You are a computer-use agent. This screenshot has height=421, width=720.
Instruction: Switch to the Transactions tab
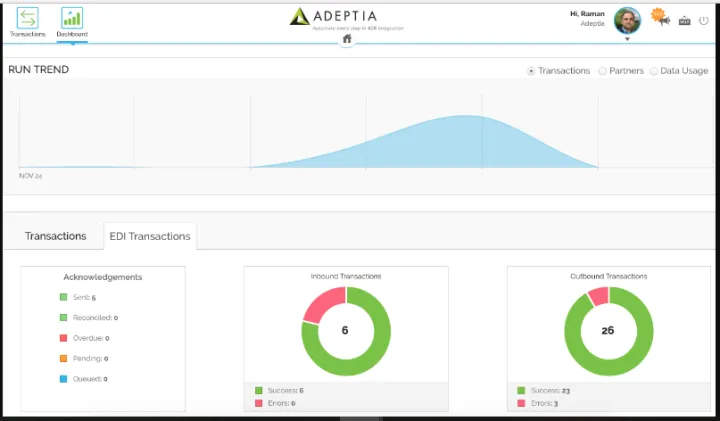pyautogui.click(x=56, y=236)
